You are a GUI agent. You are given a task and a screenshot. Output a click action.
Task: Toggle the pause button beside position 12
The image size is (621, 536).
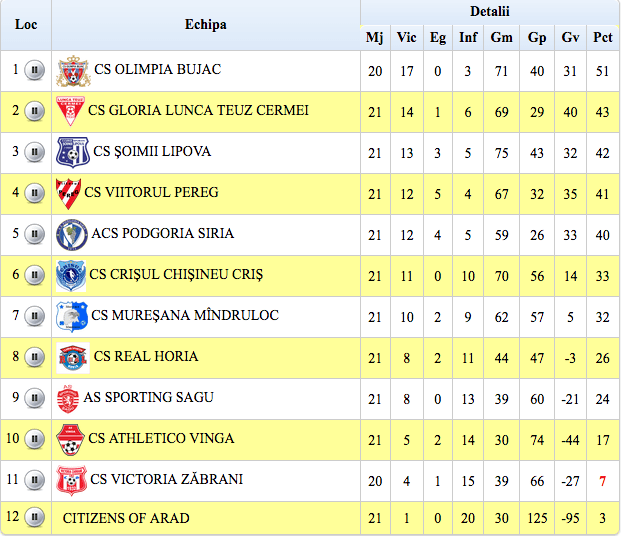pos(34,517)
